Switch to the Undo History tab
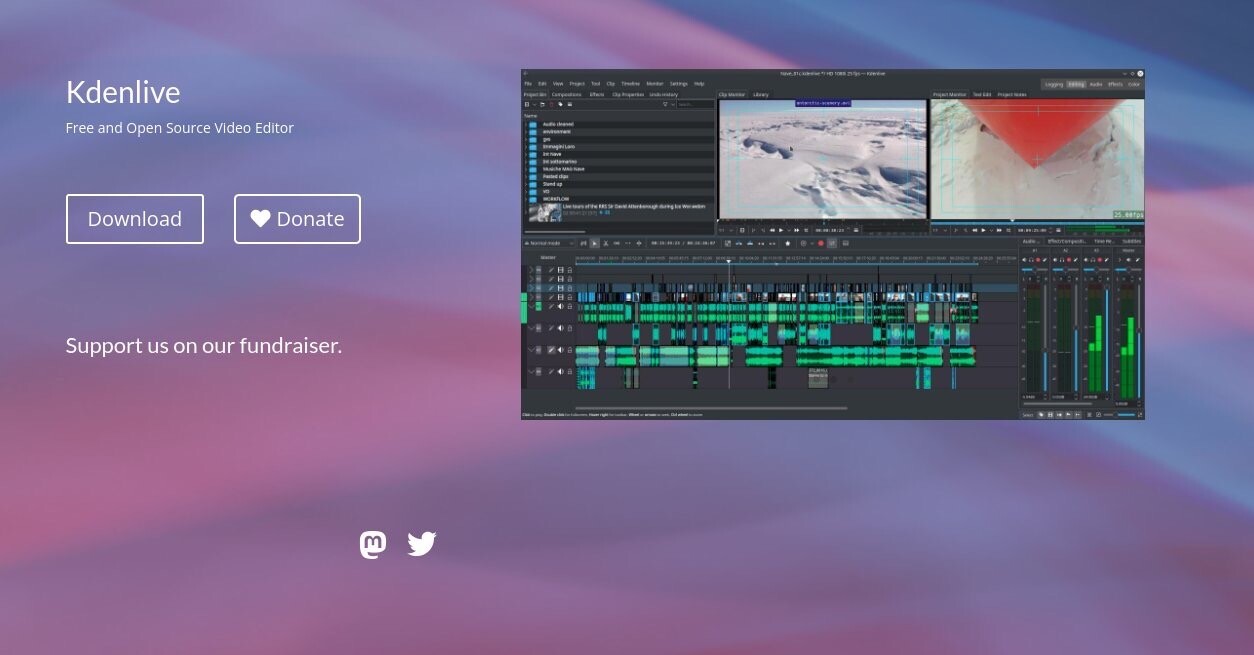 663,95
